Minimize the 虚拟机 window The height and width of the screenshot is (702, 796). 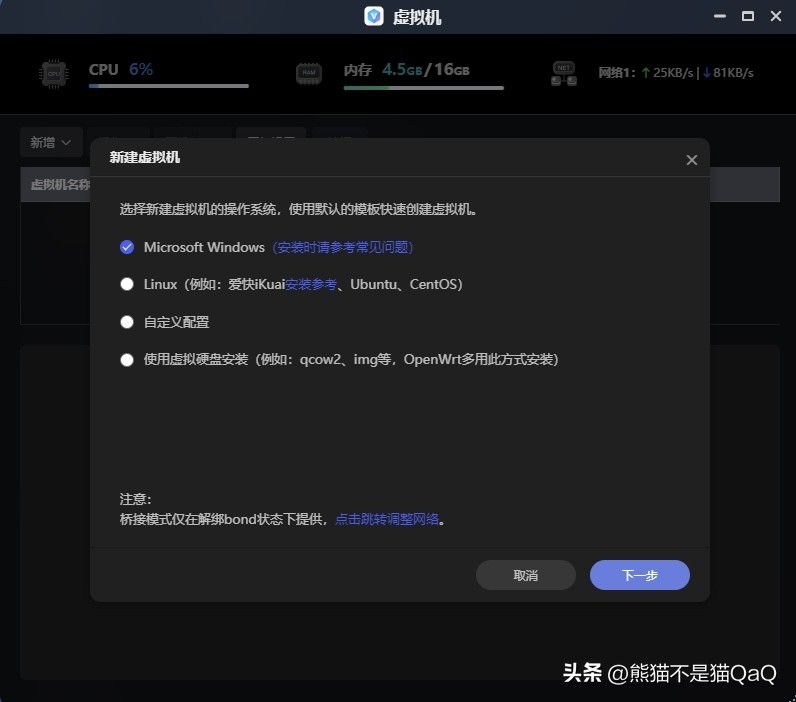(719, 16)
